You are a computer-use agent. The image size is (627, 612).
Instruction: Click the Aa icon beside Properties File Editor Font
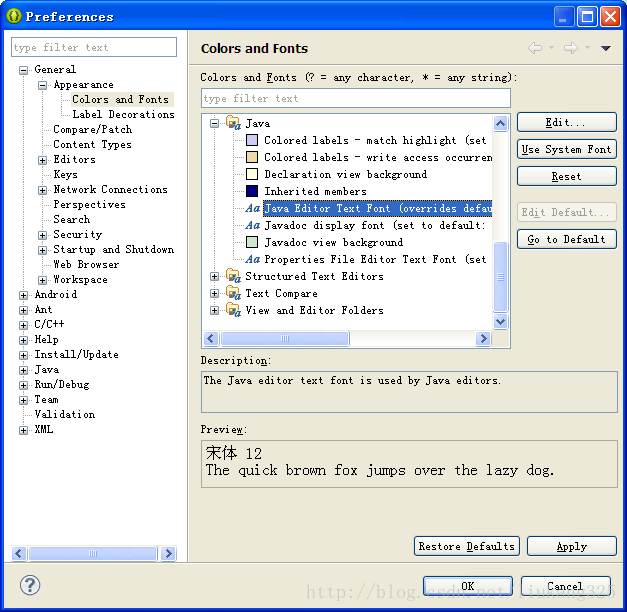pyautogui.click(x=253, y=259)
